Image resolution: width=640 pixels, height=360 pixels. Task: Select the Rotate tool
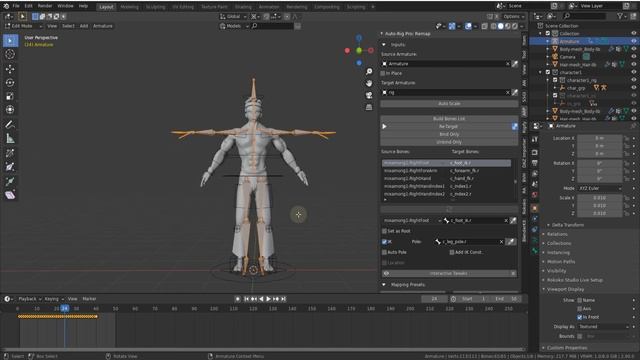[10, 82]
